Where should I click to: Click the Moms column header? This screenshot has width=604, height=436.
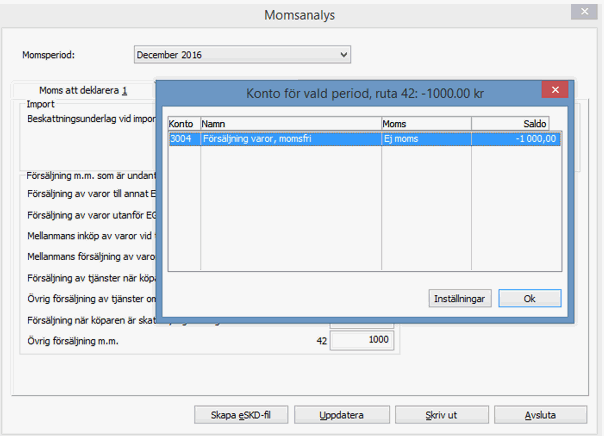pos(425,123)
